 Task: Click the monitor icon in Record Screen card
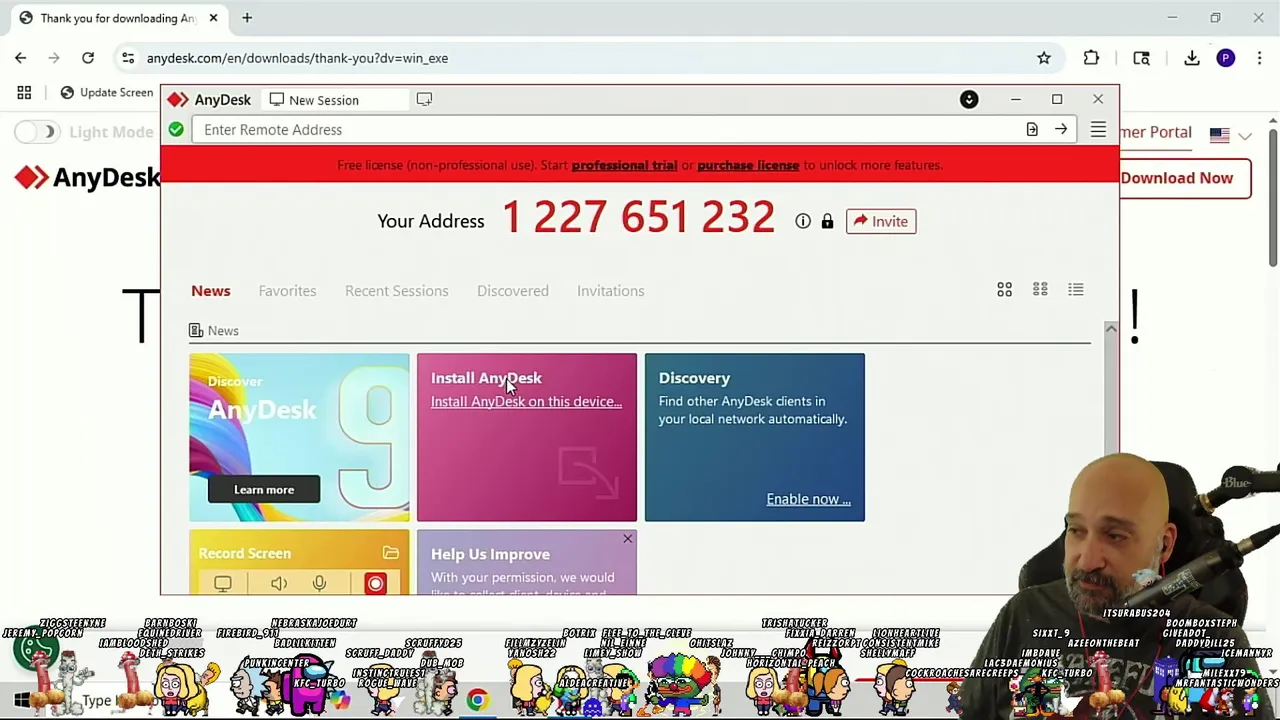point(223,583)
